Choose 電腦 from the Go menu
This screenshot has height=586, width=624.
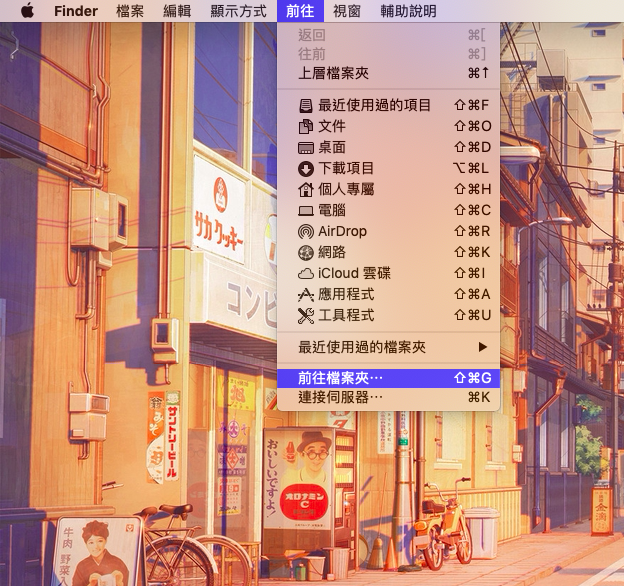click(x=331, y=210)
